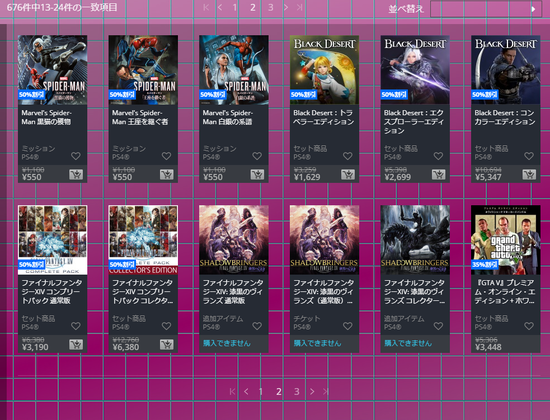Screen dimensions: 550x420
Task: Wishlist FFXIV コンプリートパック 通常版 heart
Action: pos(76,326)
